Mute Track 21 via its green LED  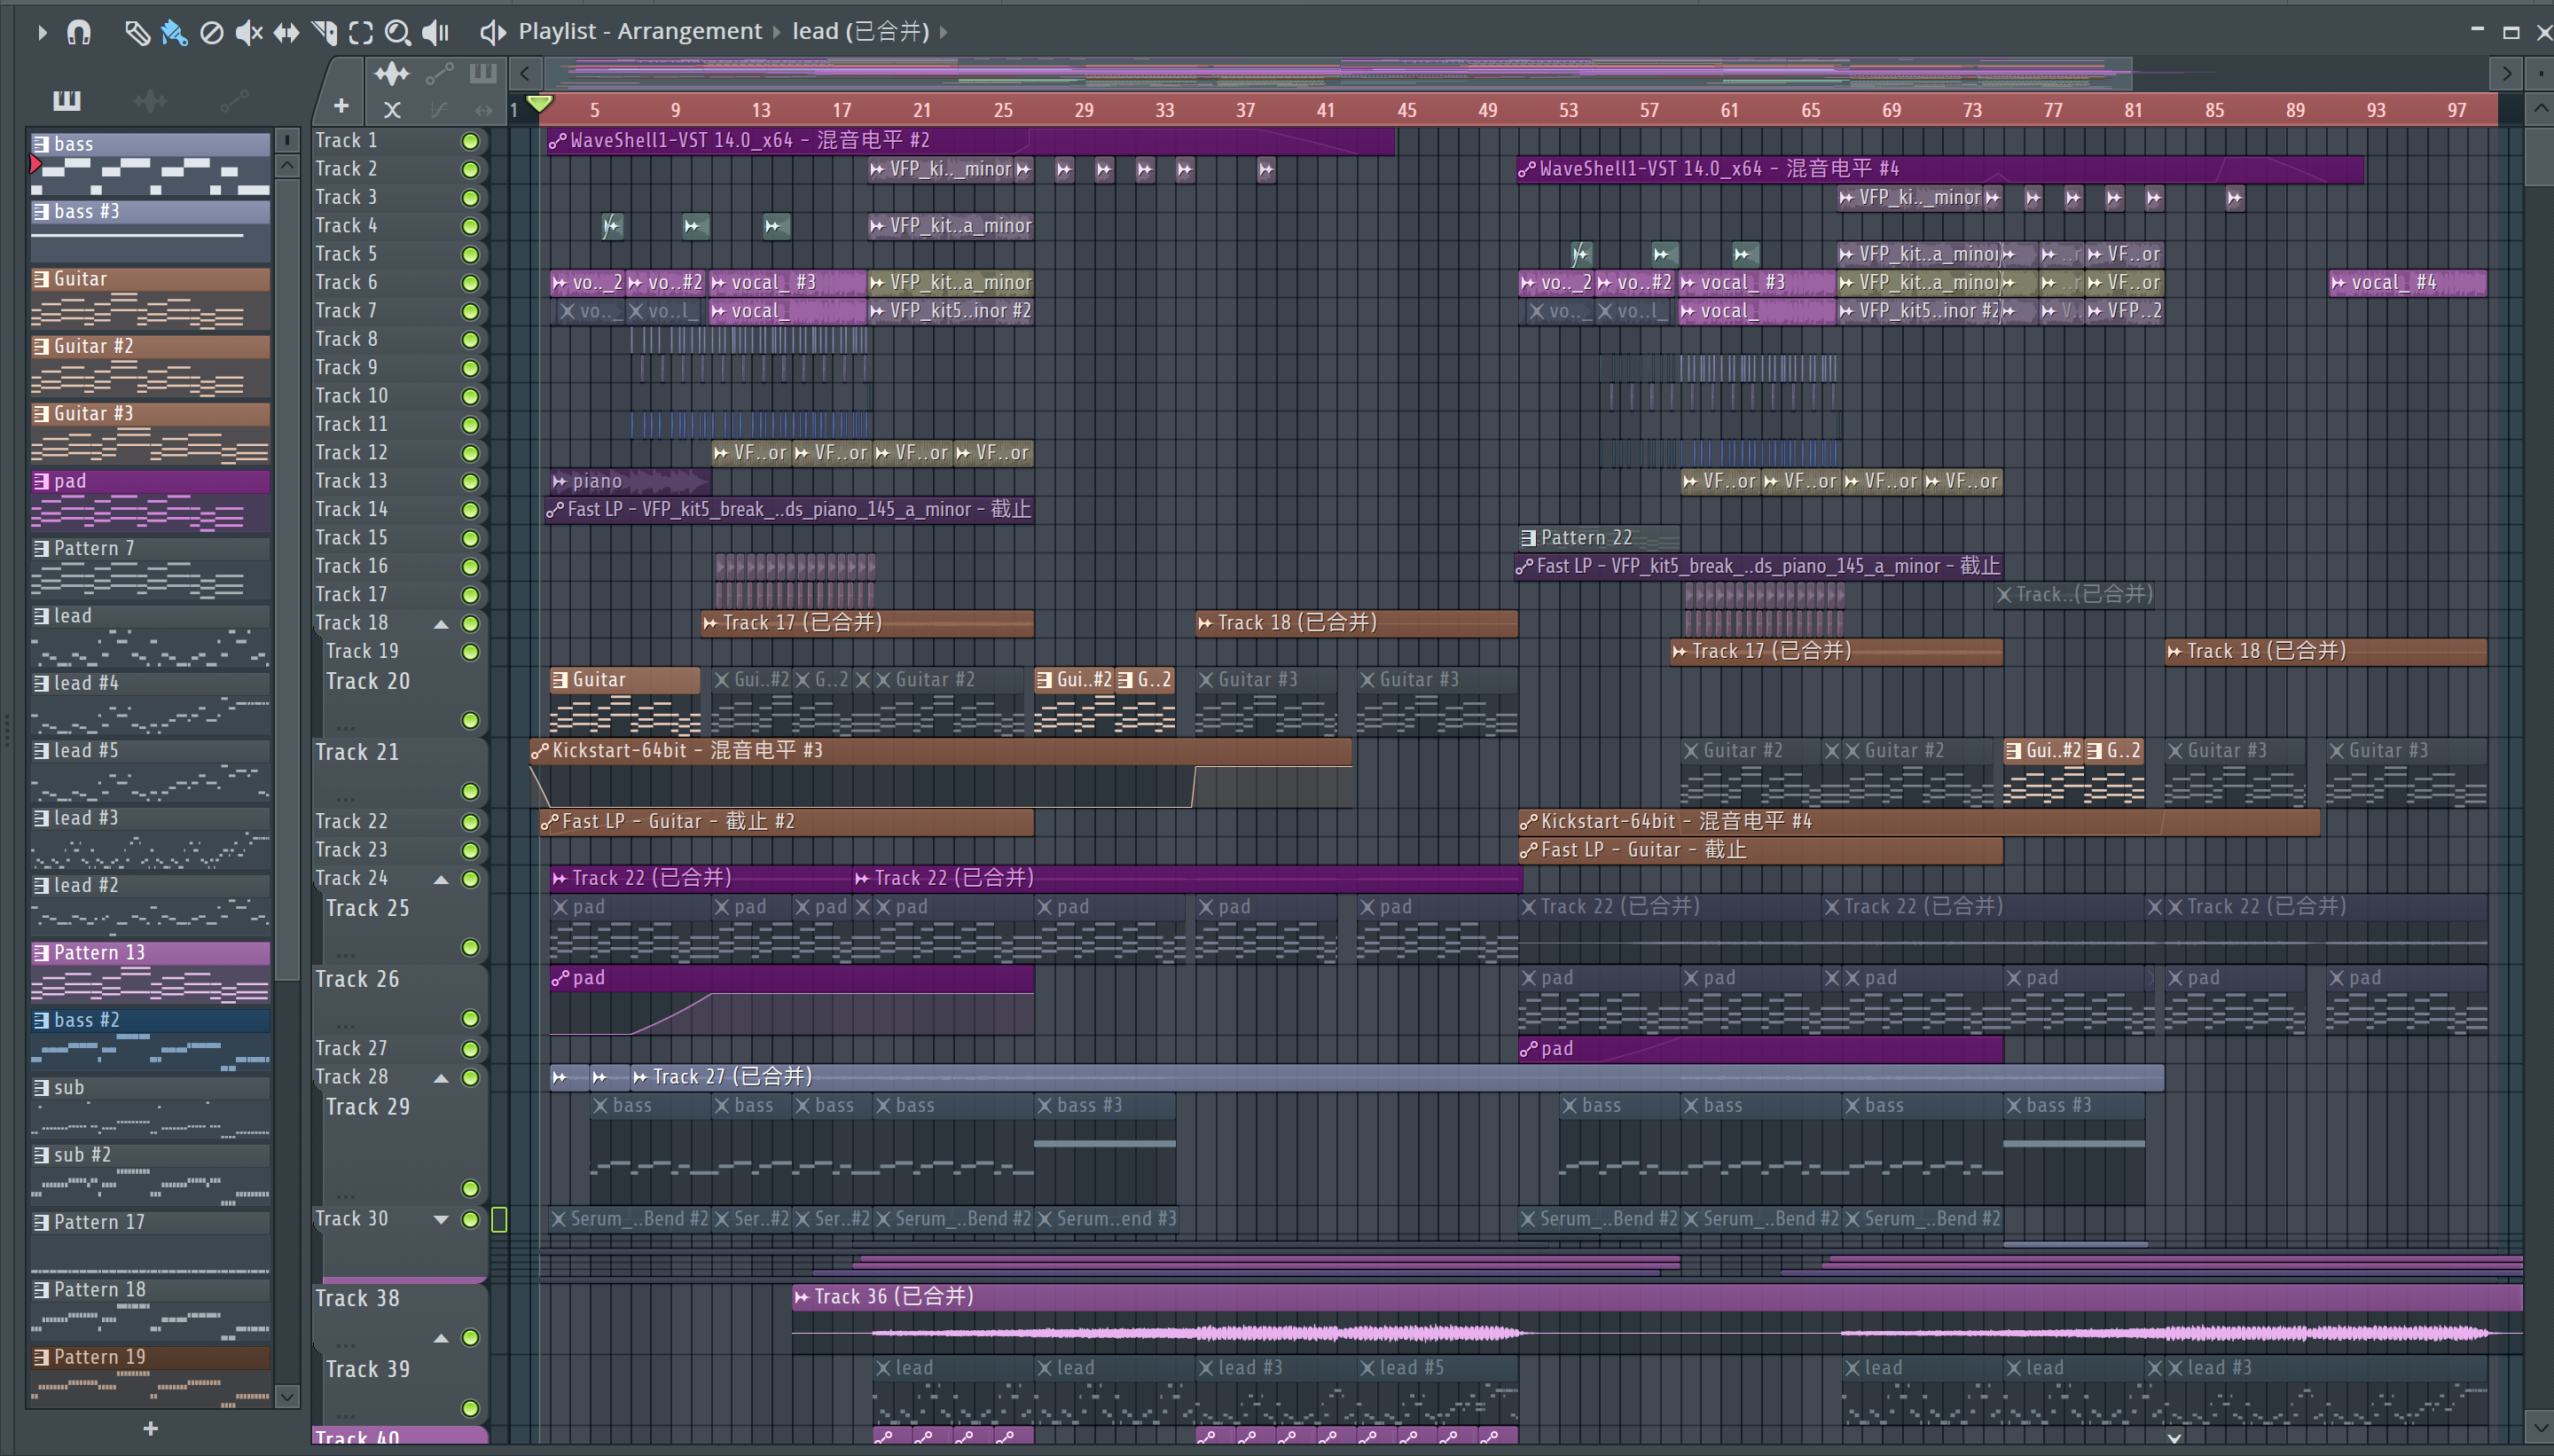coord(469,792)
